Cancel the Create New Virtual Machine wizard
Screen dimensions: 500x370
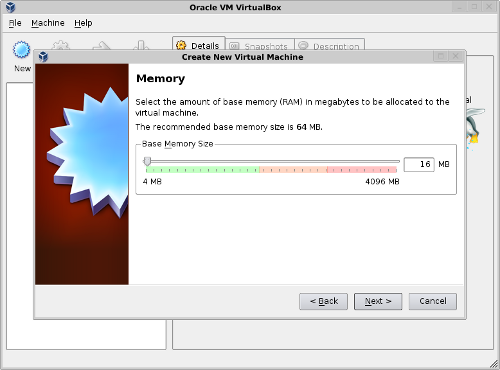tap(433, 301)
